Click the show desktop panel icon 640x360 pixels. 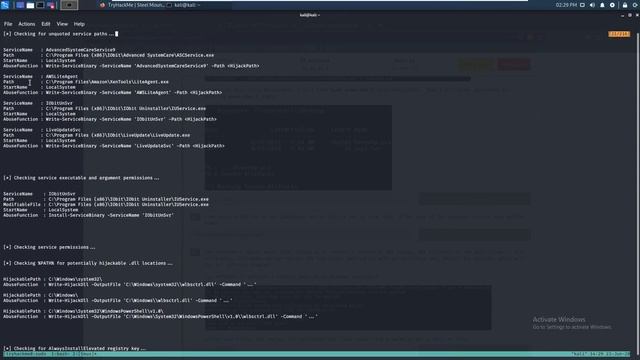point(20,5)
